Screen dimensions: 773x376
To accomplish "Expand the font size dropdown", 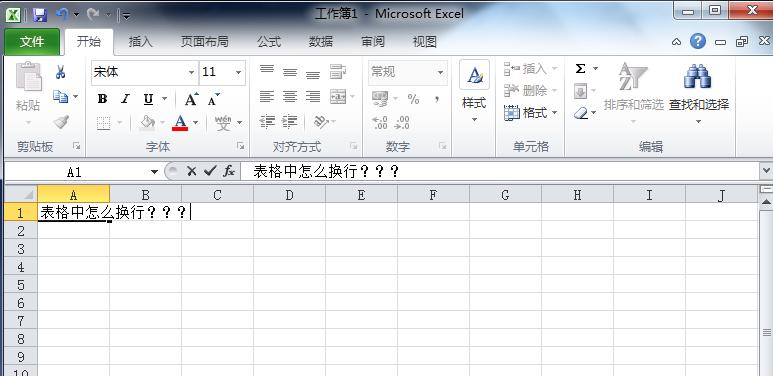I will tap(238, 72).
